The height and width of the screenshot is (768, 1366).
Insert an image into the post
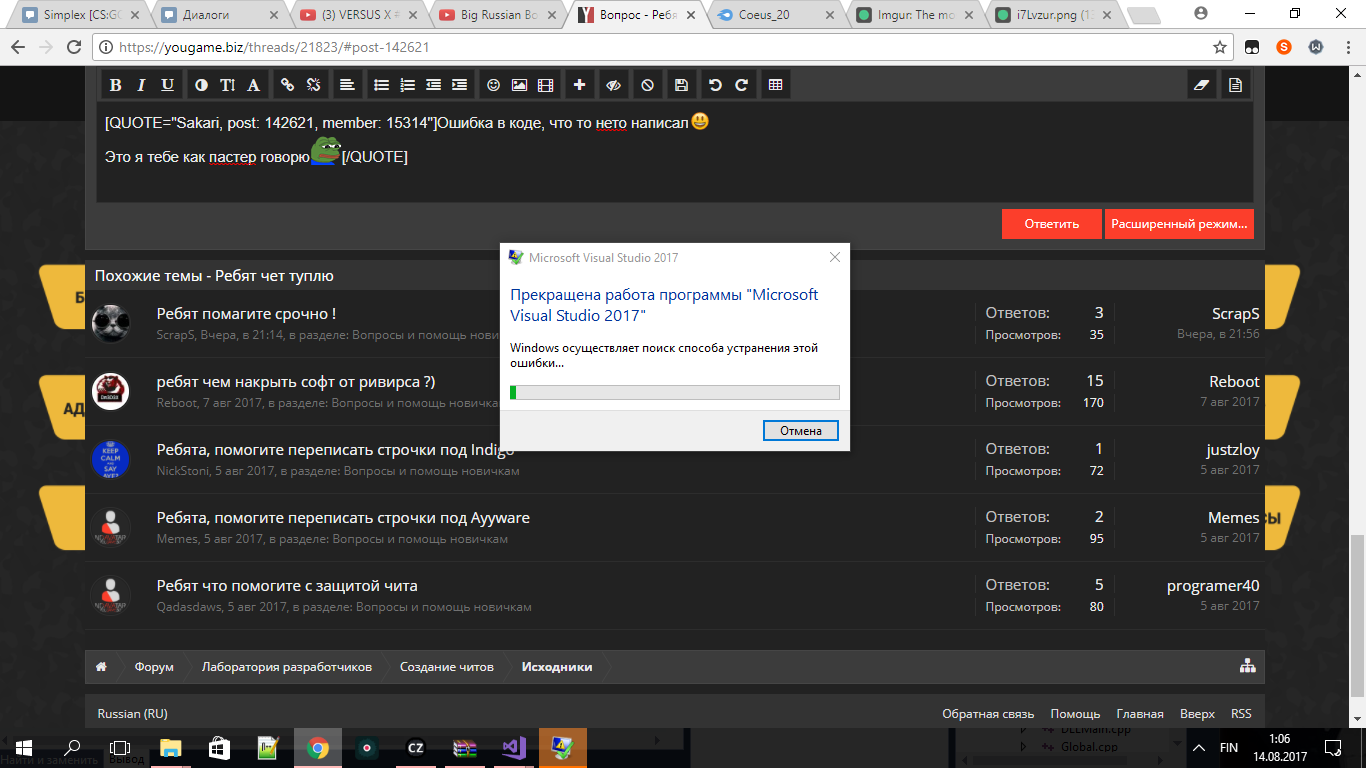click(x=519, y=85)
